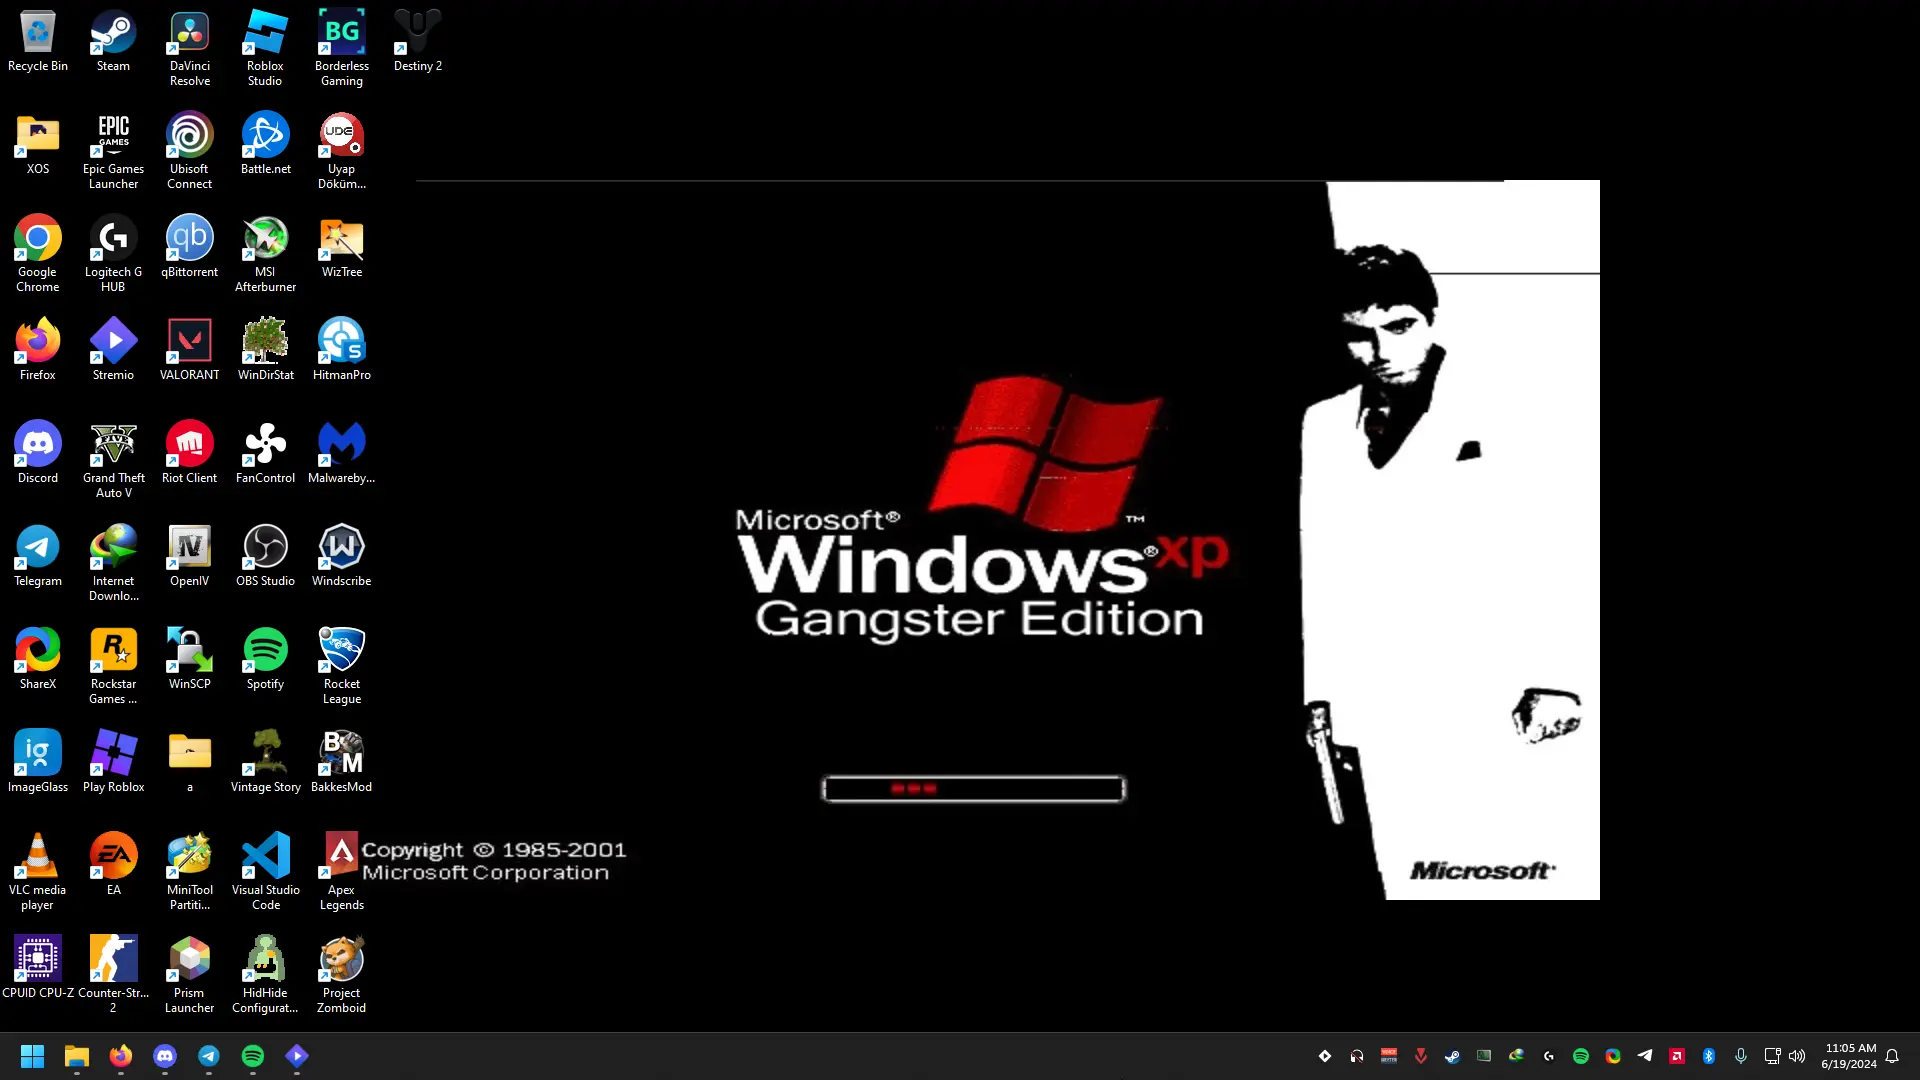Click the Grand Theft Auto V shortcut
Image resolution: width=1920 pixels, height=1080 pixels.
[x=113, y=461]
